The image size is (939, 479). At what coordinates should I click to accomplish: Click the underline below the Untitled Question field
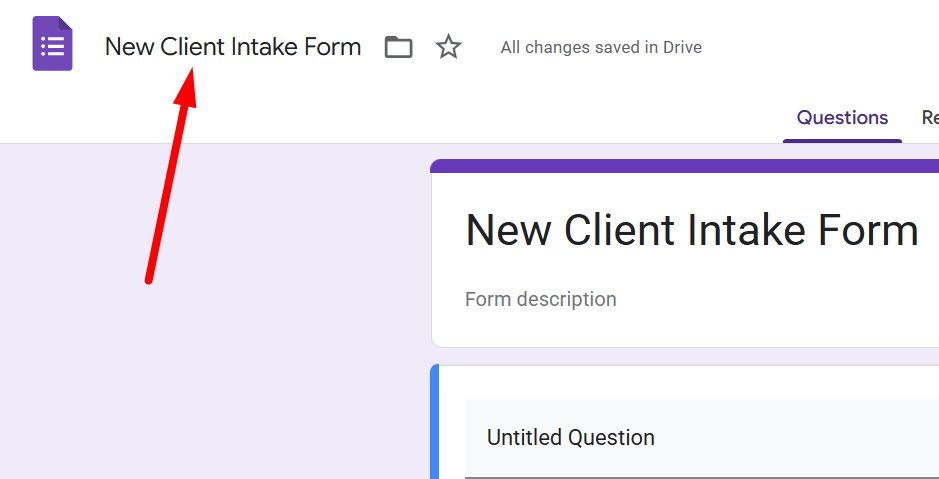point(700,477)
